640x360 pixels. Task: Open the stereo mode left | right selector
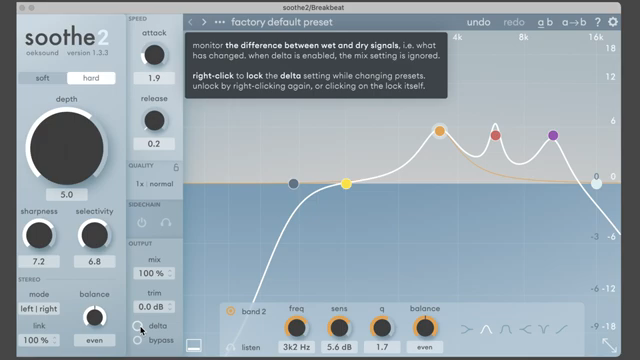[39, 309]
